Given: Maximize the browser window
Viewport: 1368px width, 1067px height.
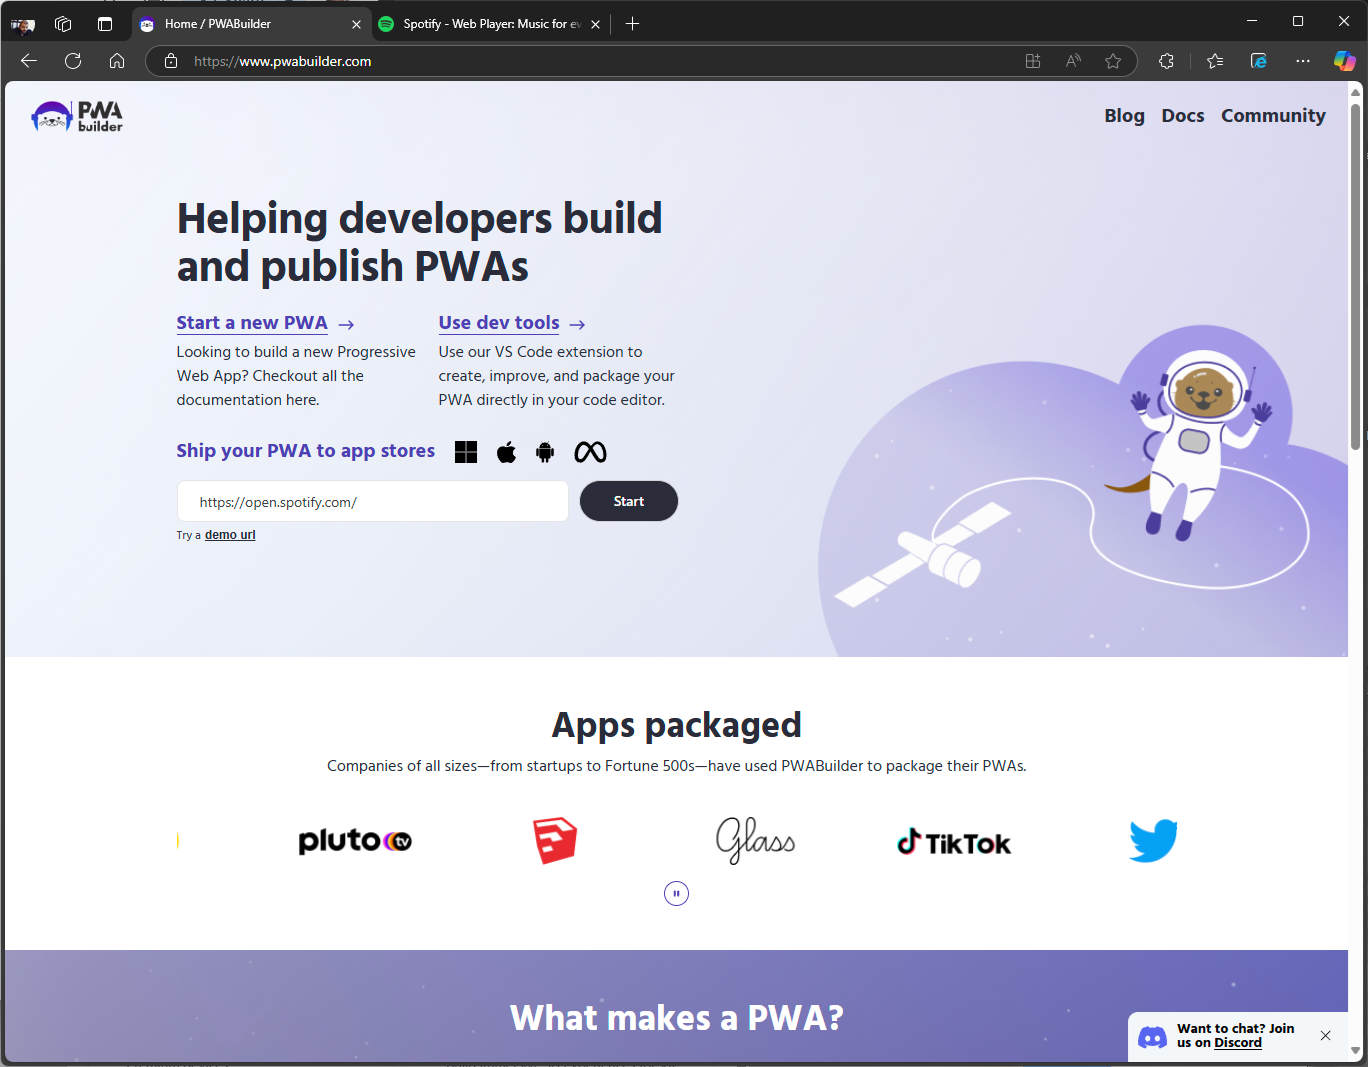Looking at the screenshot, I should coord(1298,21).
